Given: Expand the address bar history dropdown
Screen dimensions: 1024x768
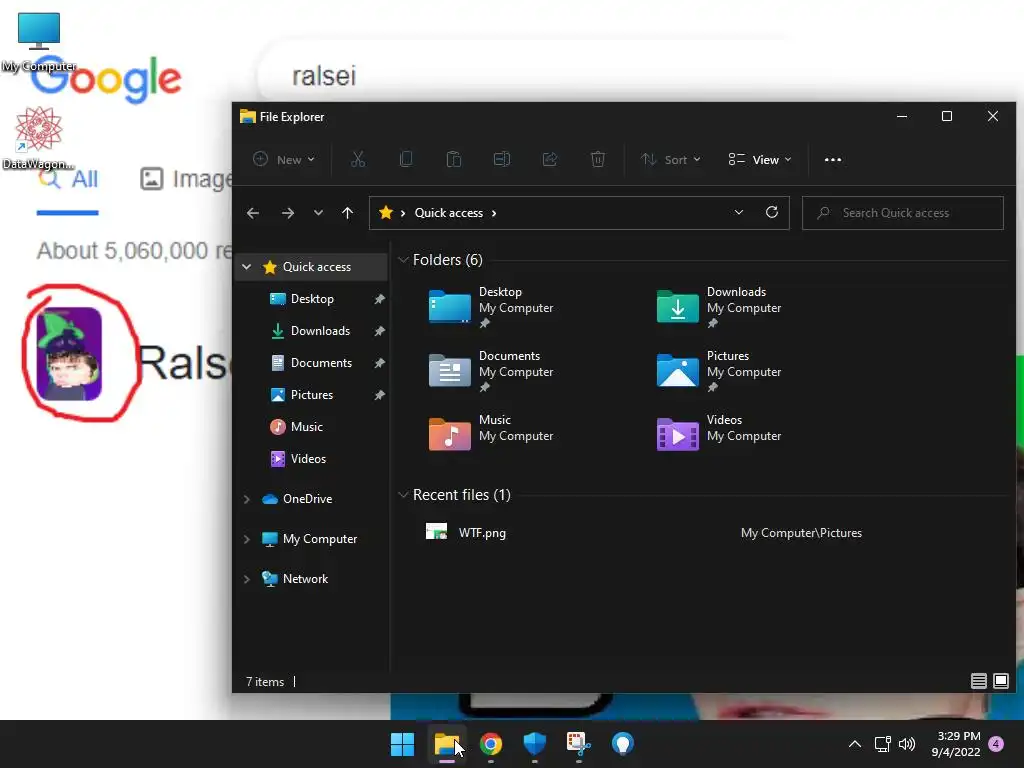Looking at the screenshot, I should point(739,212).
